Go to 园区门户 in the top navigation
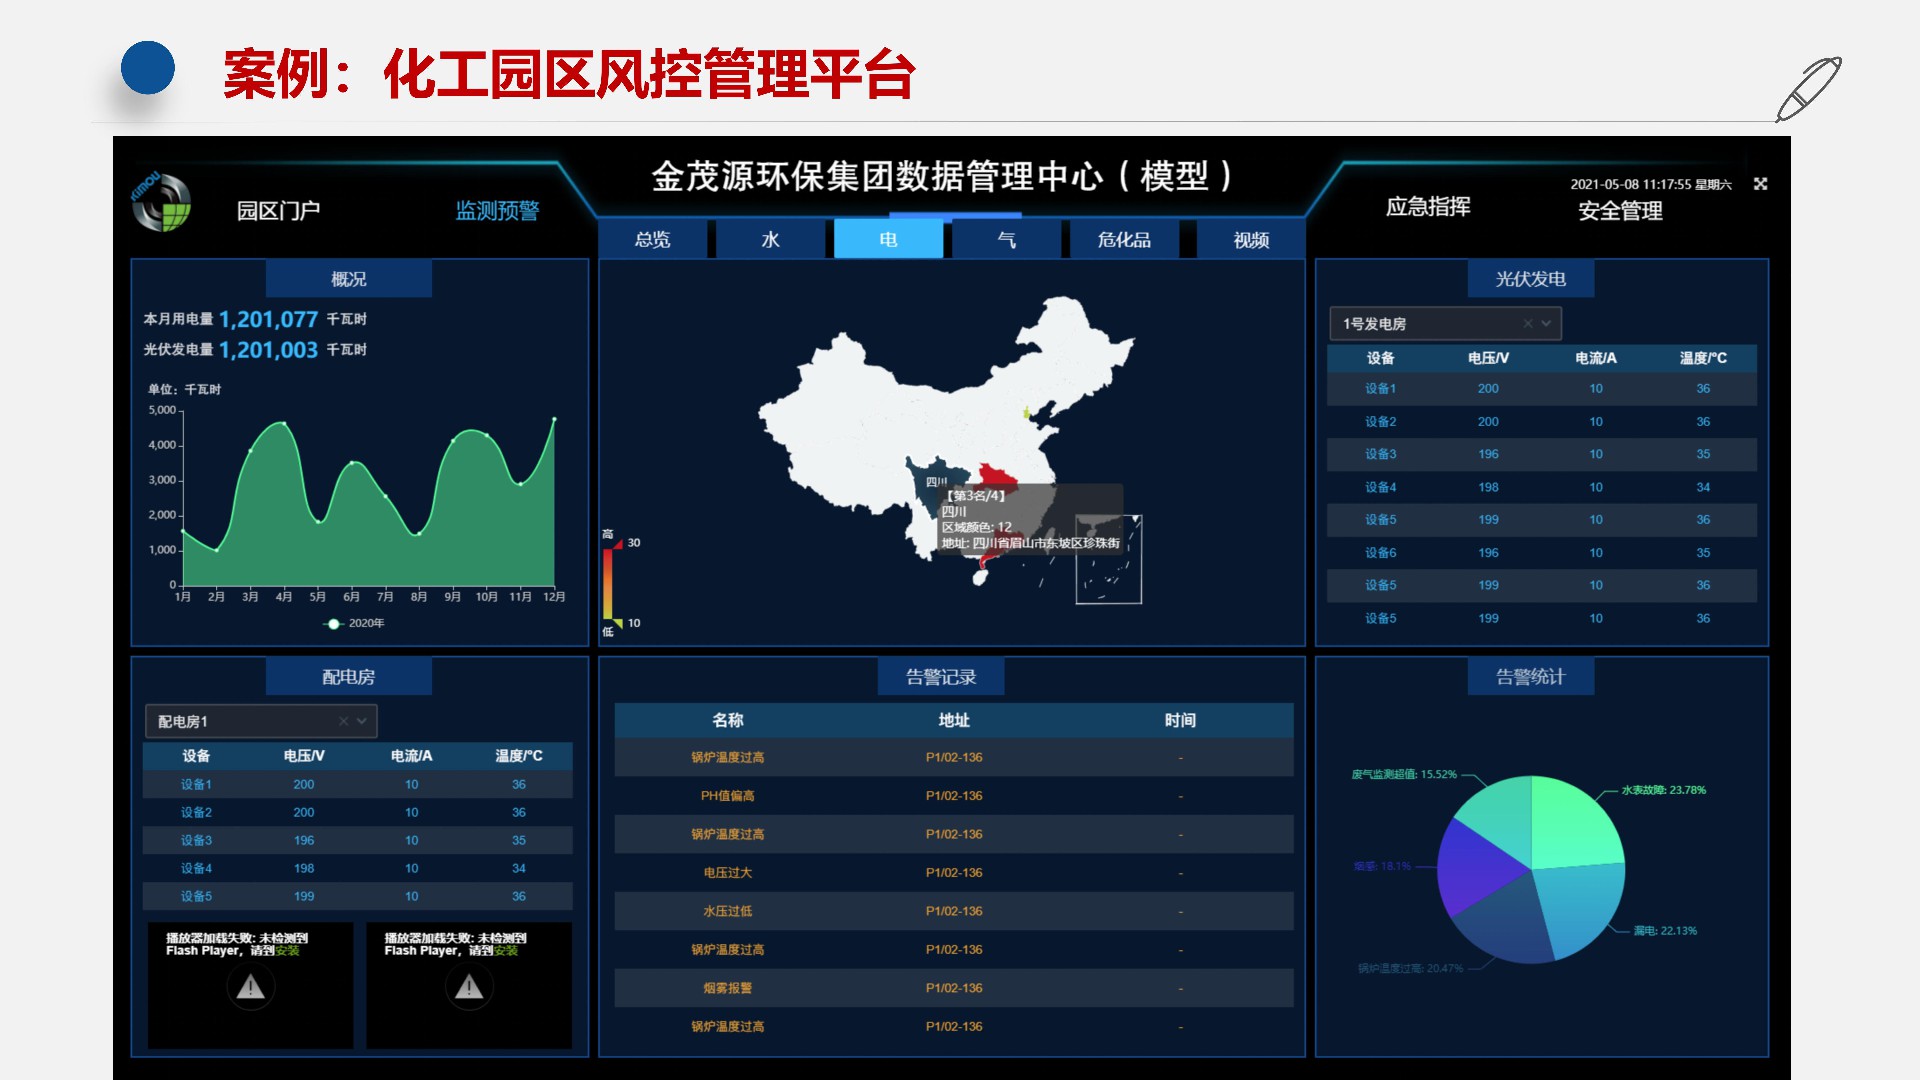The height and width of the screenshot is (1080, 1920). pyautogui.click(x=278, y=211)
